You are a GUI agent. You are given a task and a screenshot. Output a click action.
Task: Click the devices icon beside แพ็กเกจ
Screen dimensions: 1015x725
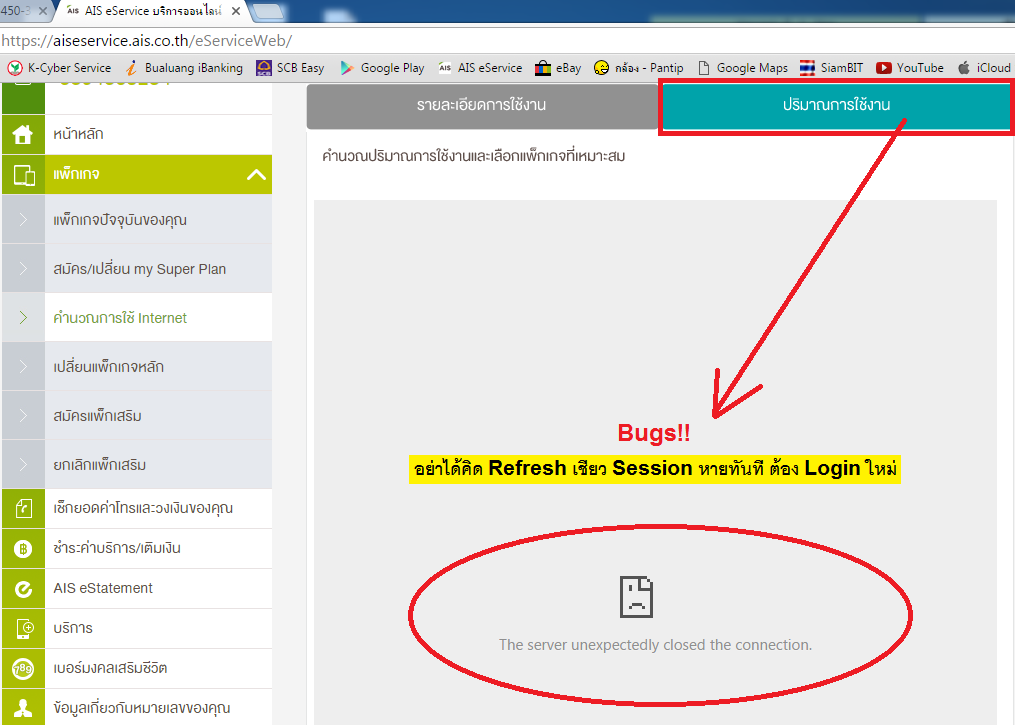[x=24, y=175]
